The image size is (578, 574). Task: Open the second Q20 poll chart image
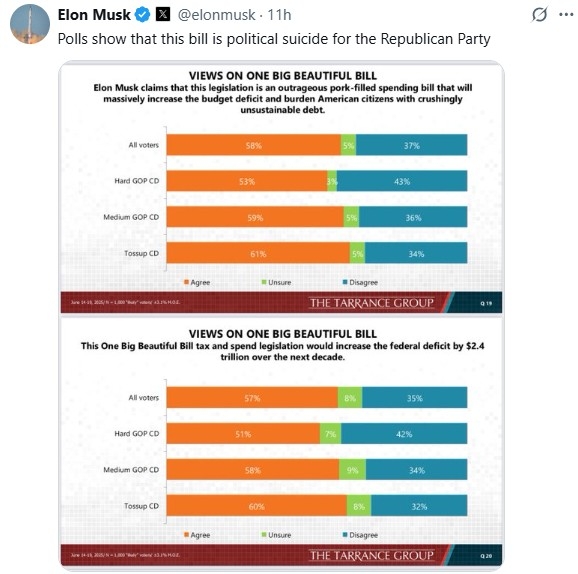click(281, 441)
